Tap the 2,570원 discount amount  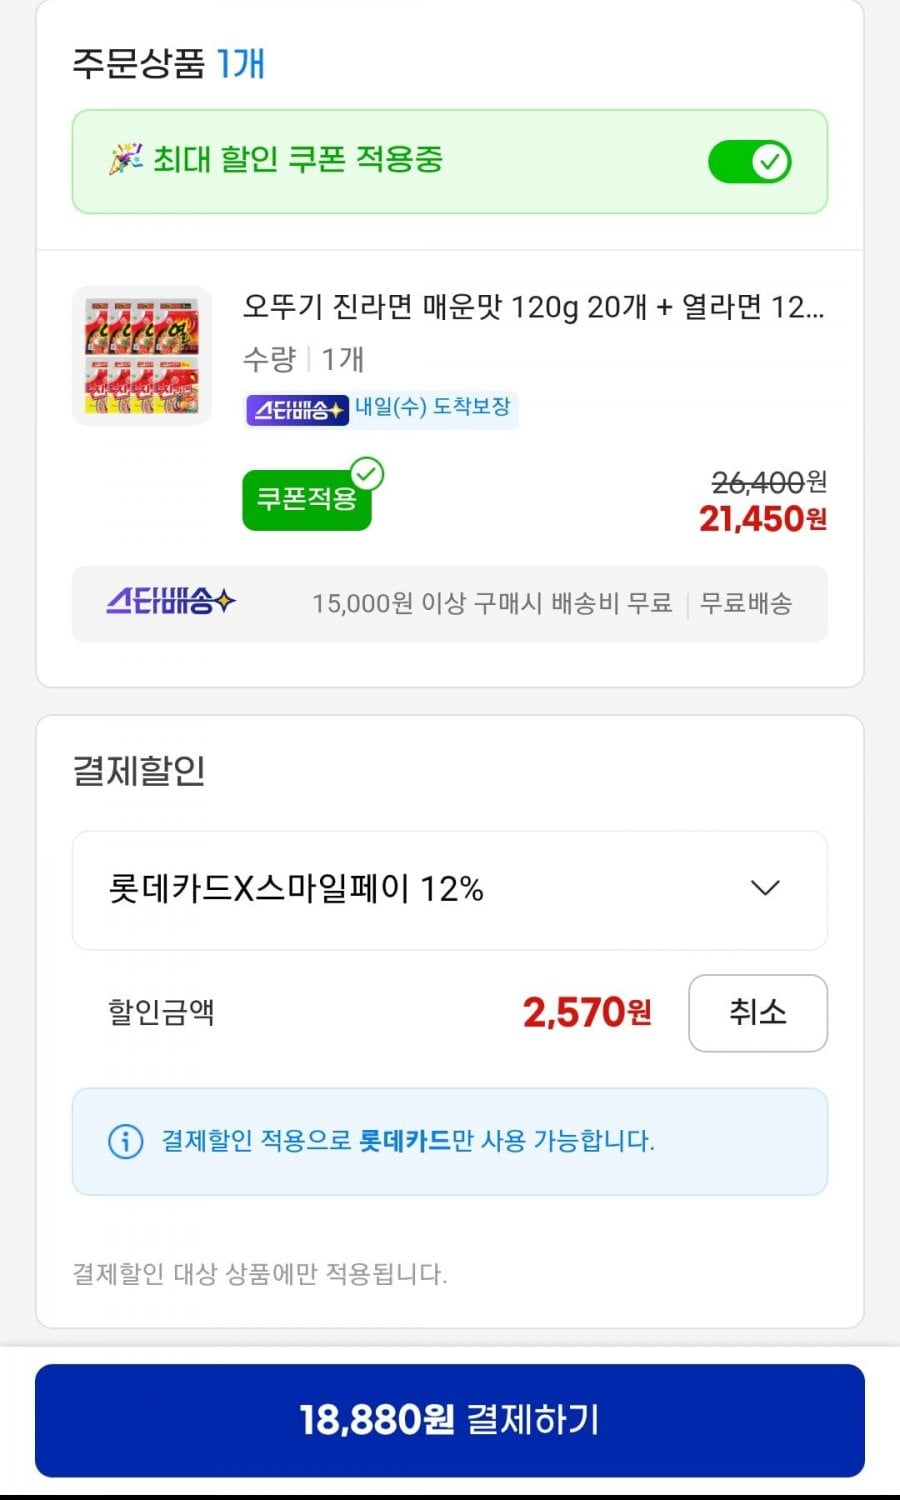coord(587,1013)
